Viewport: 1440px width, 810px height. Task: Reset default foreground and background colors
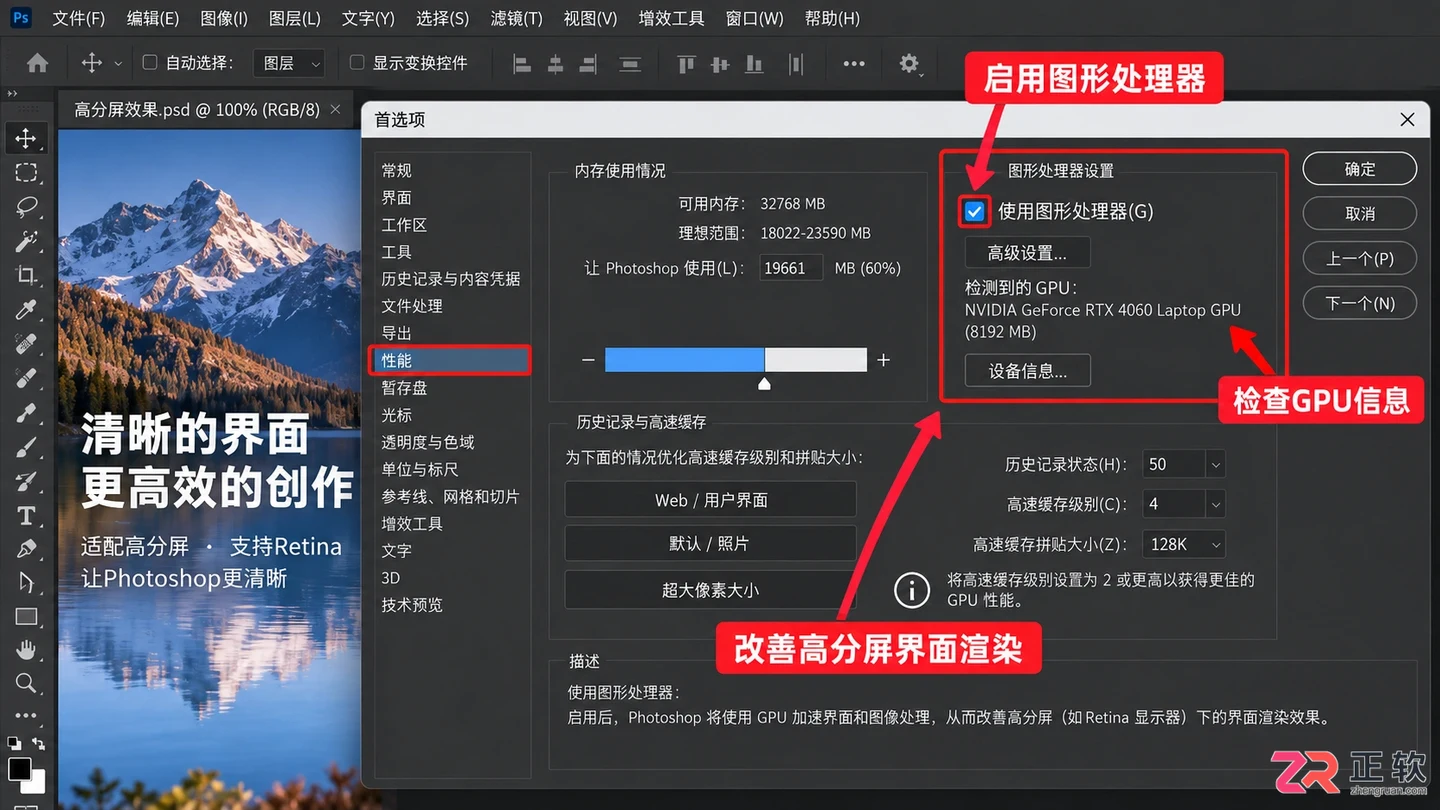click(14, 744)
